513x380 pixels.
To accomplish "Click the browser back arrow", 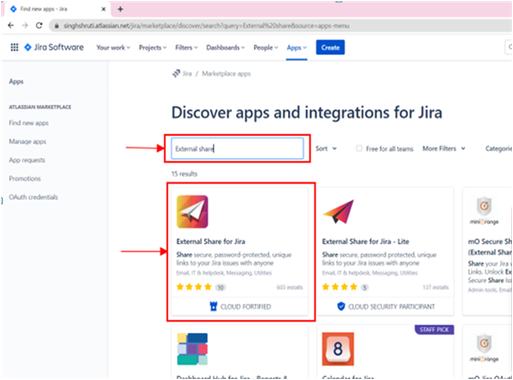I will point(11,26).
